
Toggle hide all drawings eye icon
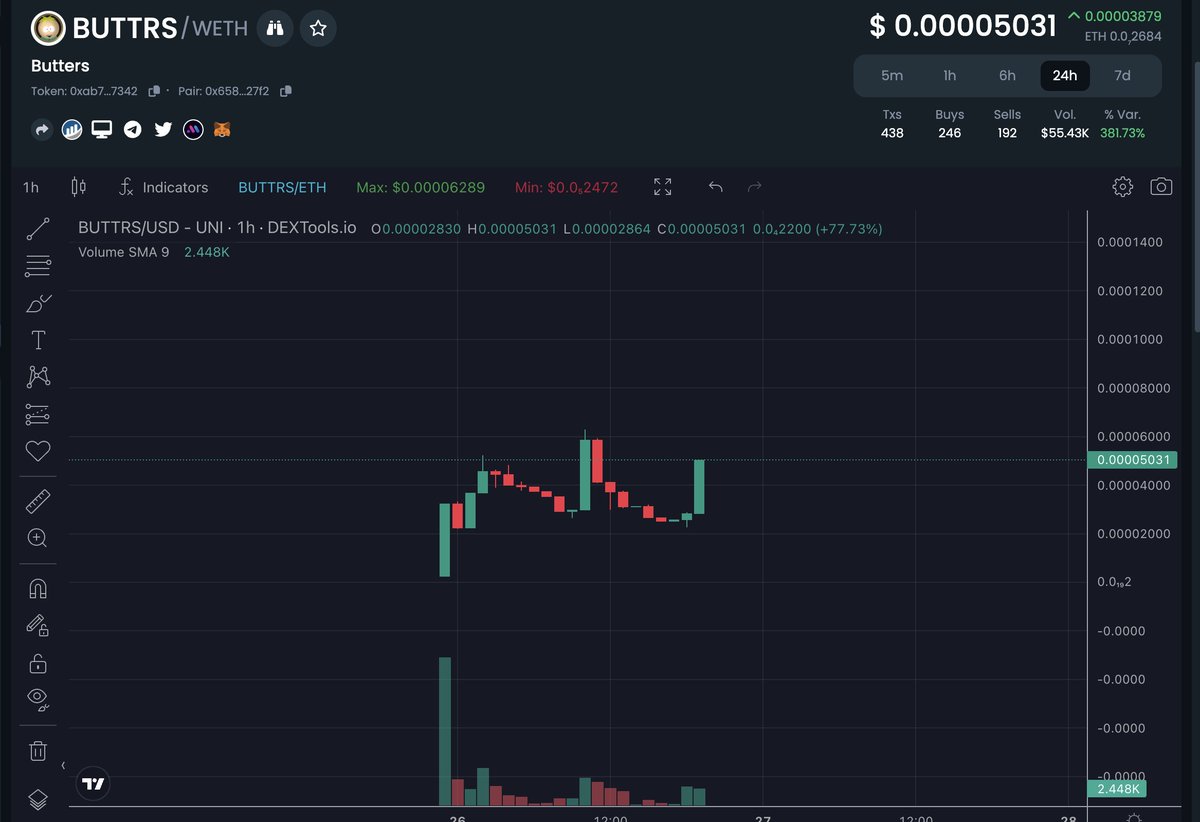pos(38,699)
